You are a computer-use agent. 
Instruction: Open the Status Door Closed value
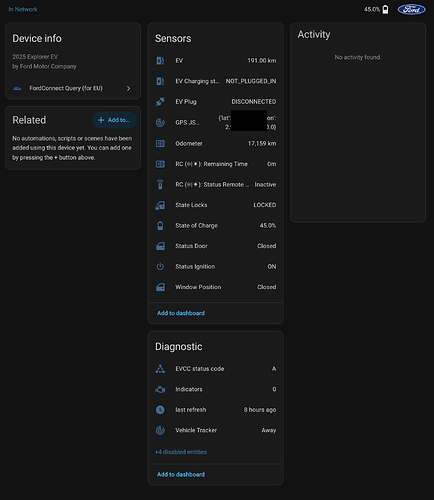267,246
